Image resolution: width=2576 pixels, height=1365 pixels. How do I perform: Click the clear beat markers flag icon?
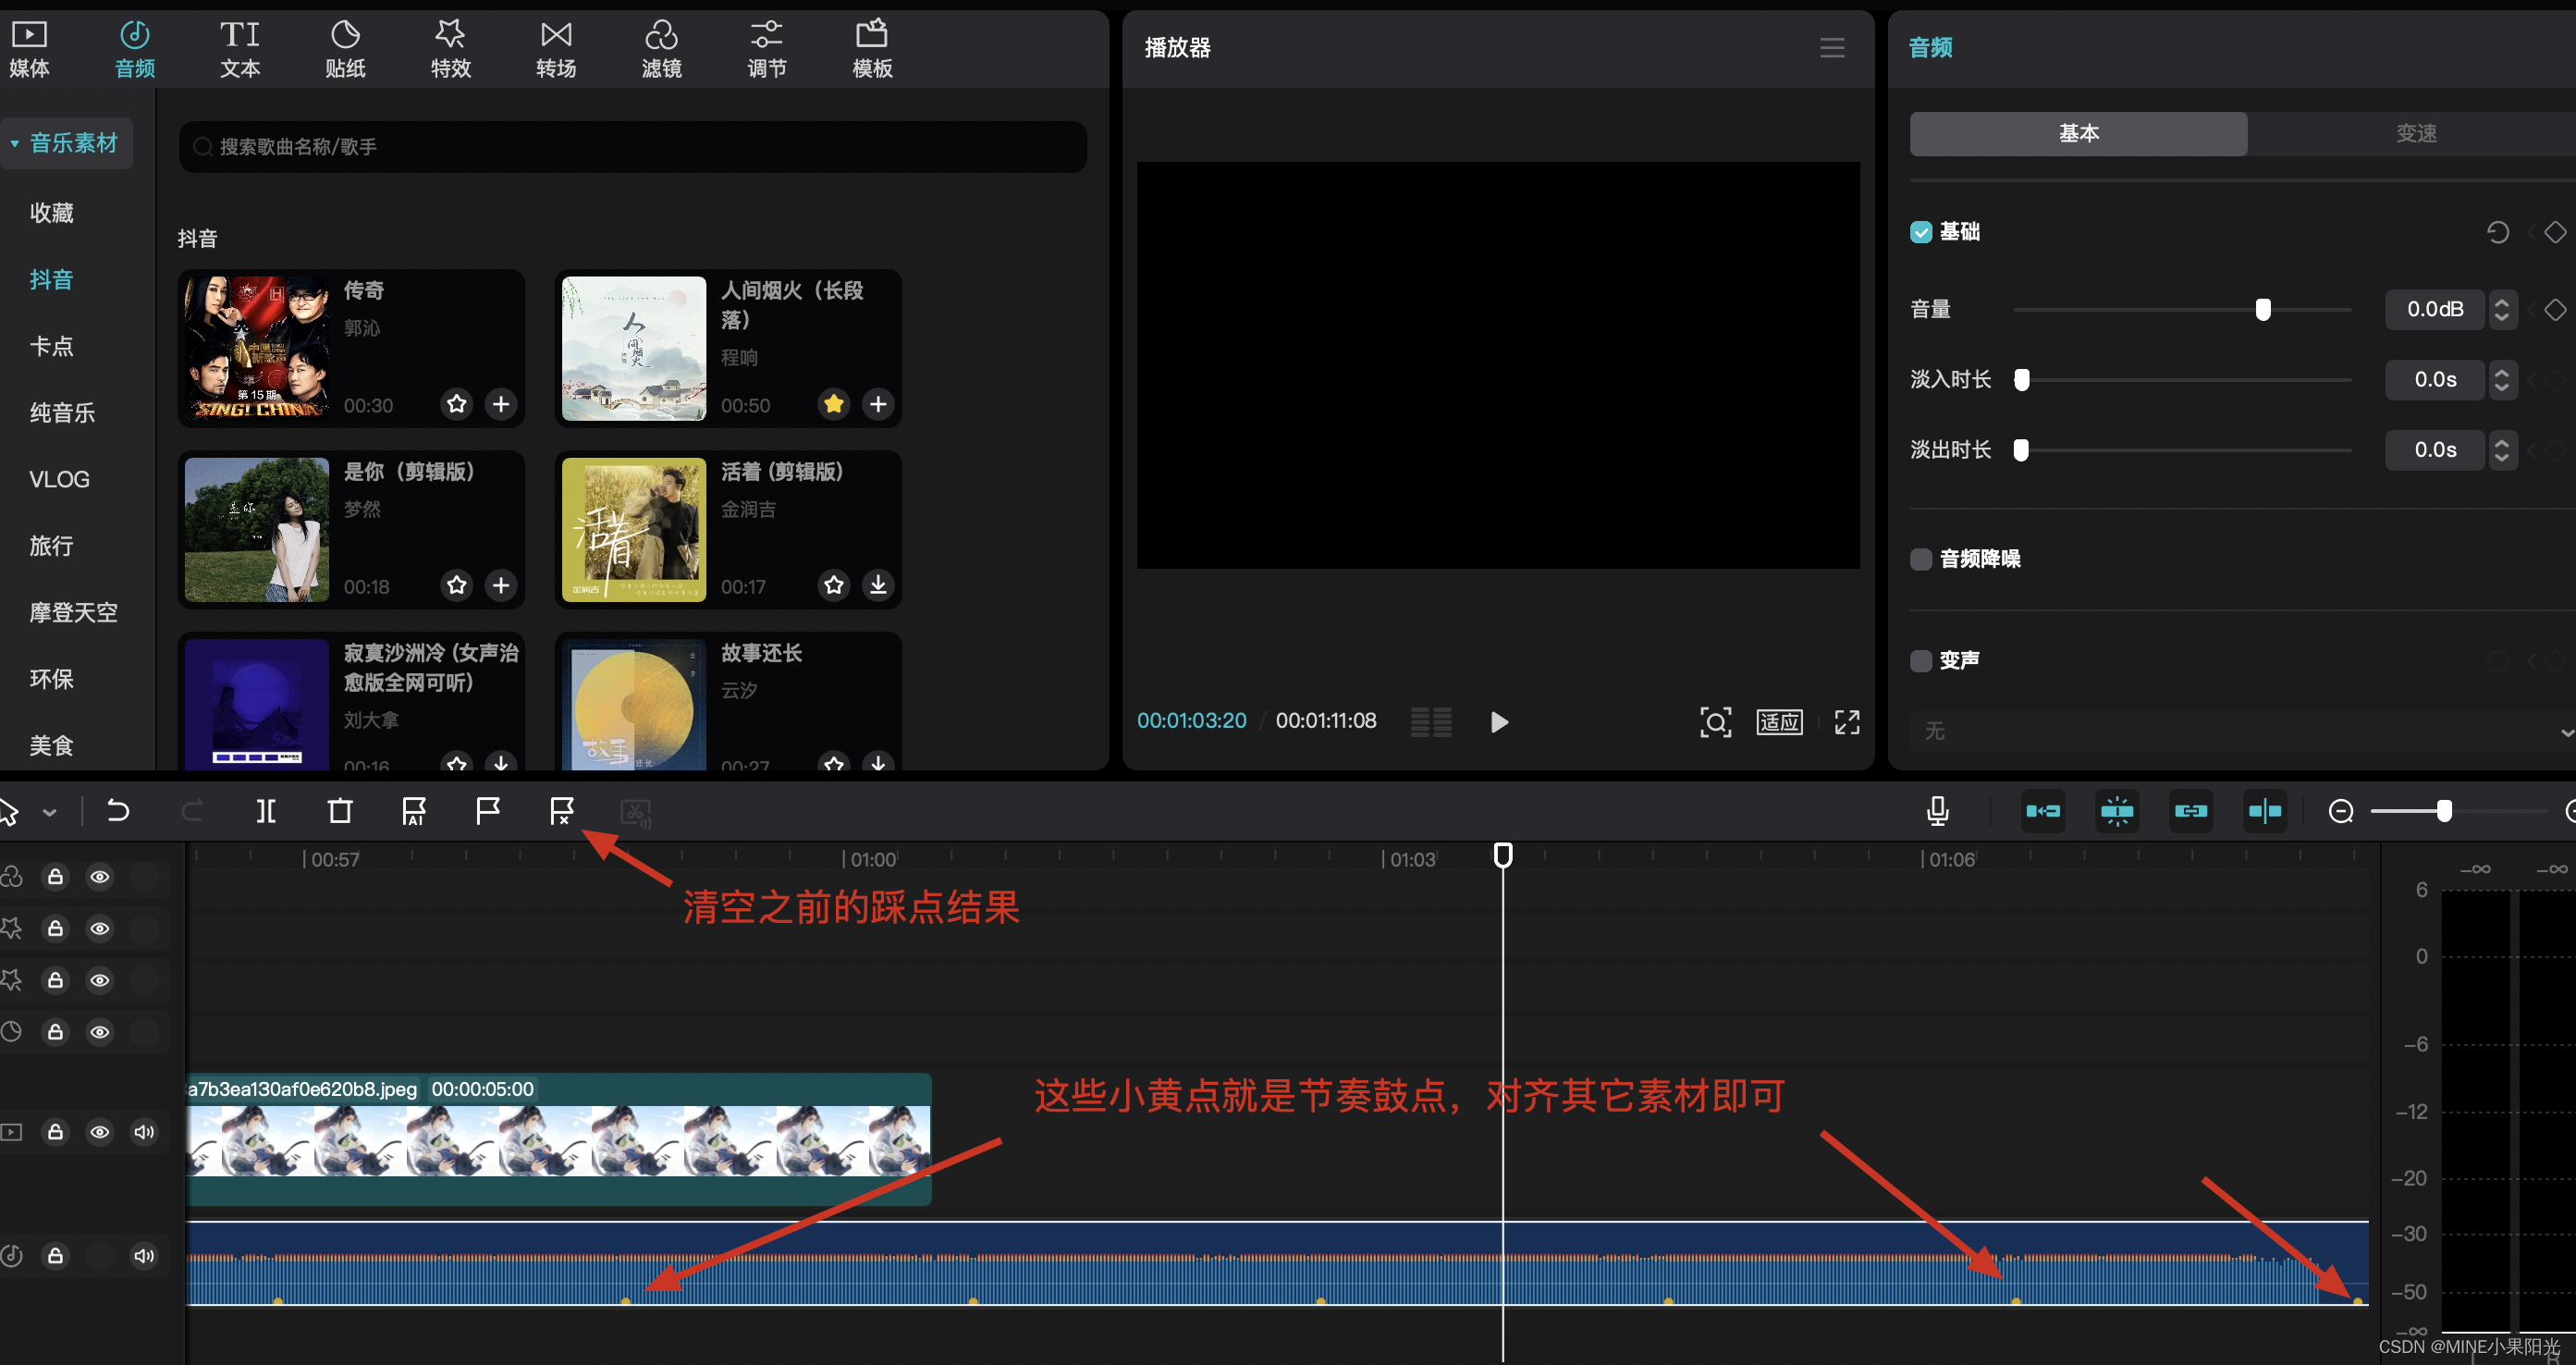click(562, 810)
